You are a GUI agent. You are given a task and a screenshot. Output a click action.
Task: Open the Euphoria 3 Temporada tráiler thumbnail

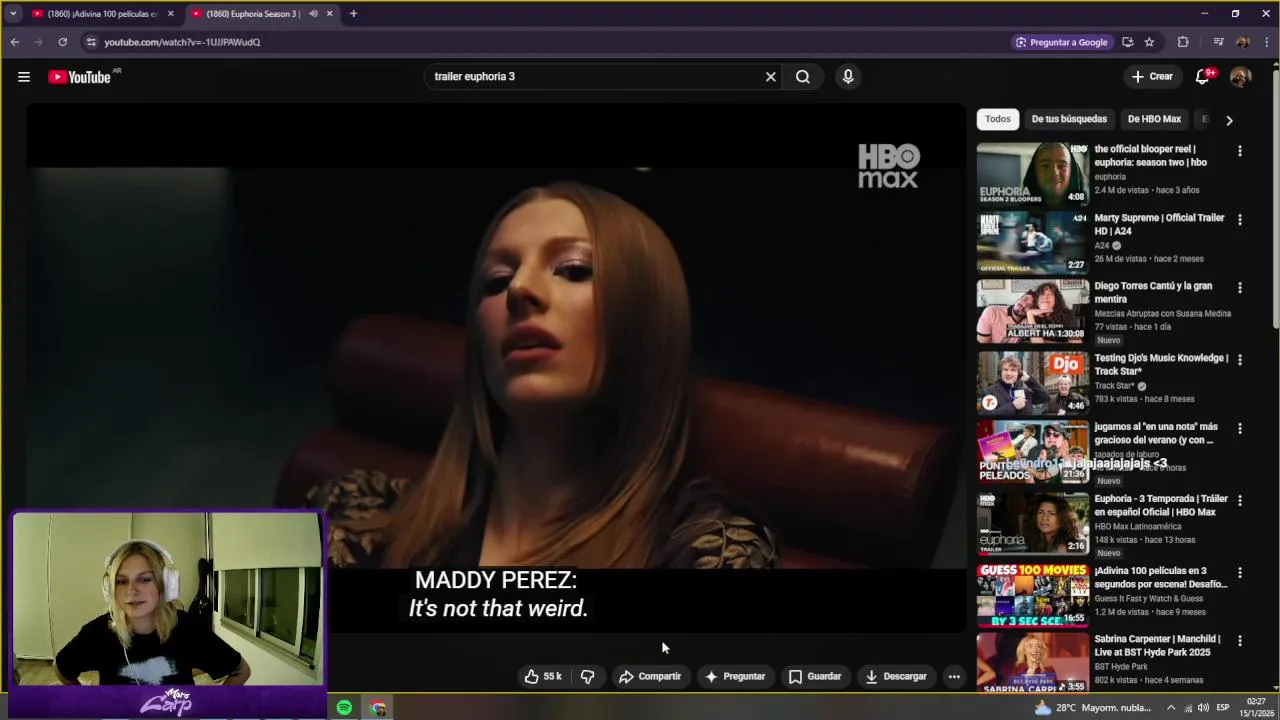pos(1032,523)
